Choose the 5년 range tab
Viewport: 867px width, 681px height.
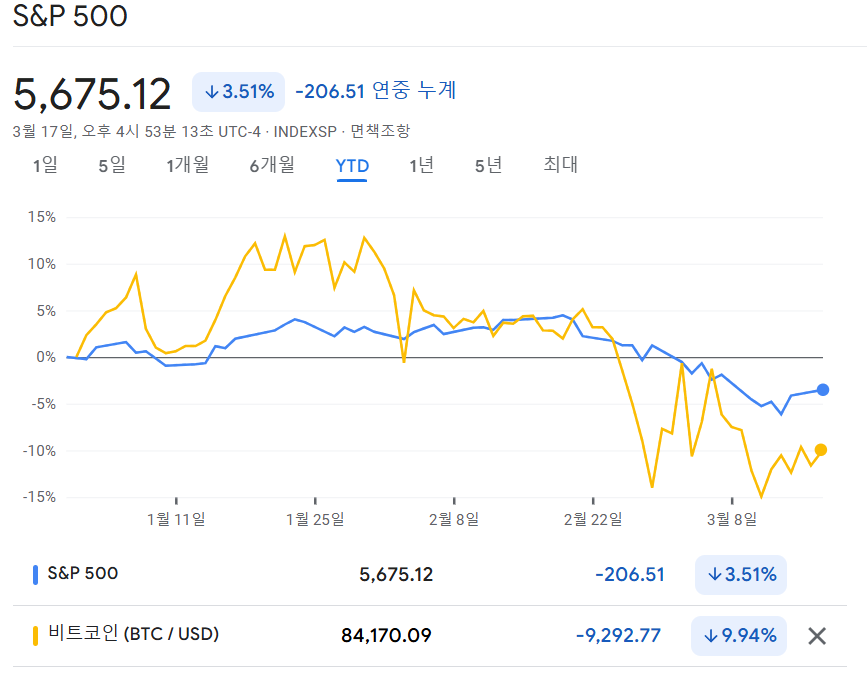489,165
